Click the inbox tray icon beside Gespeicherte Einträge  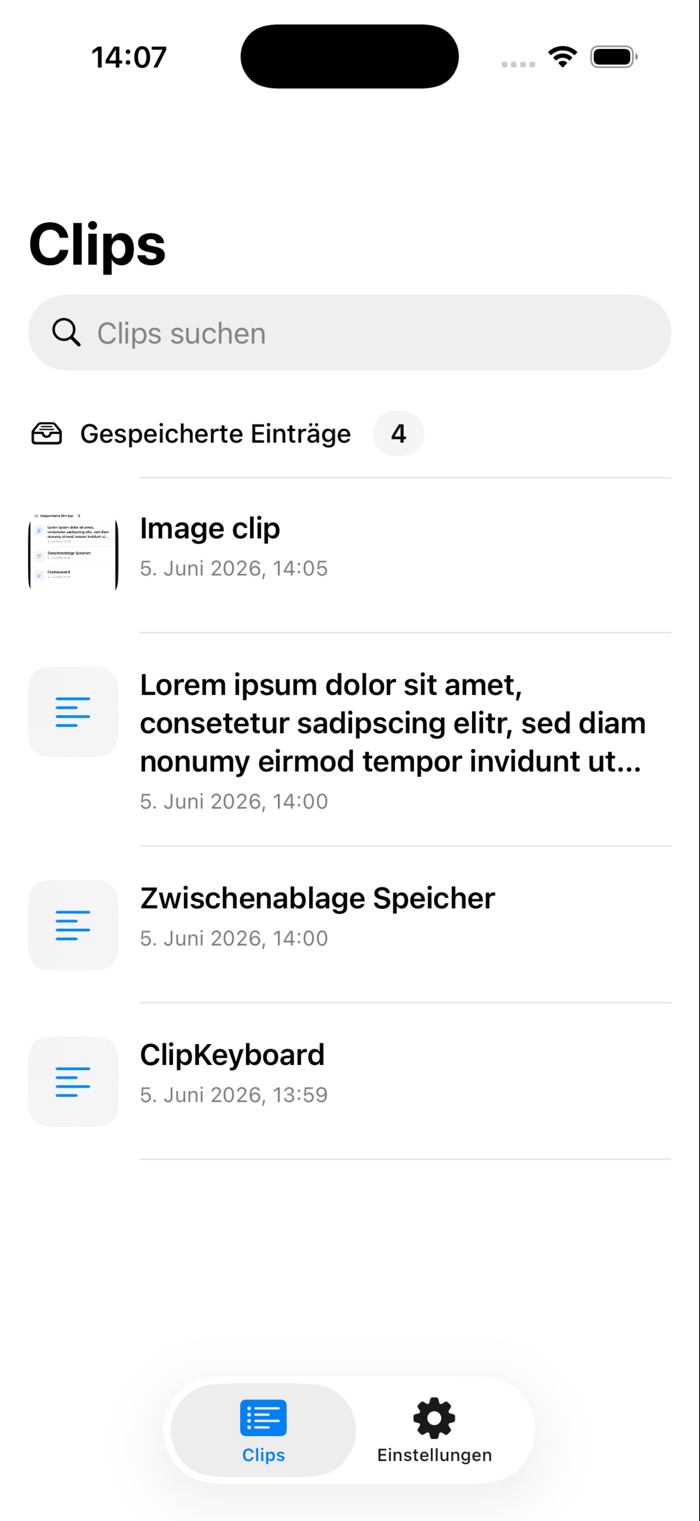tap(47, 434)
